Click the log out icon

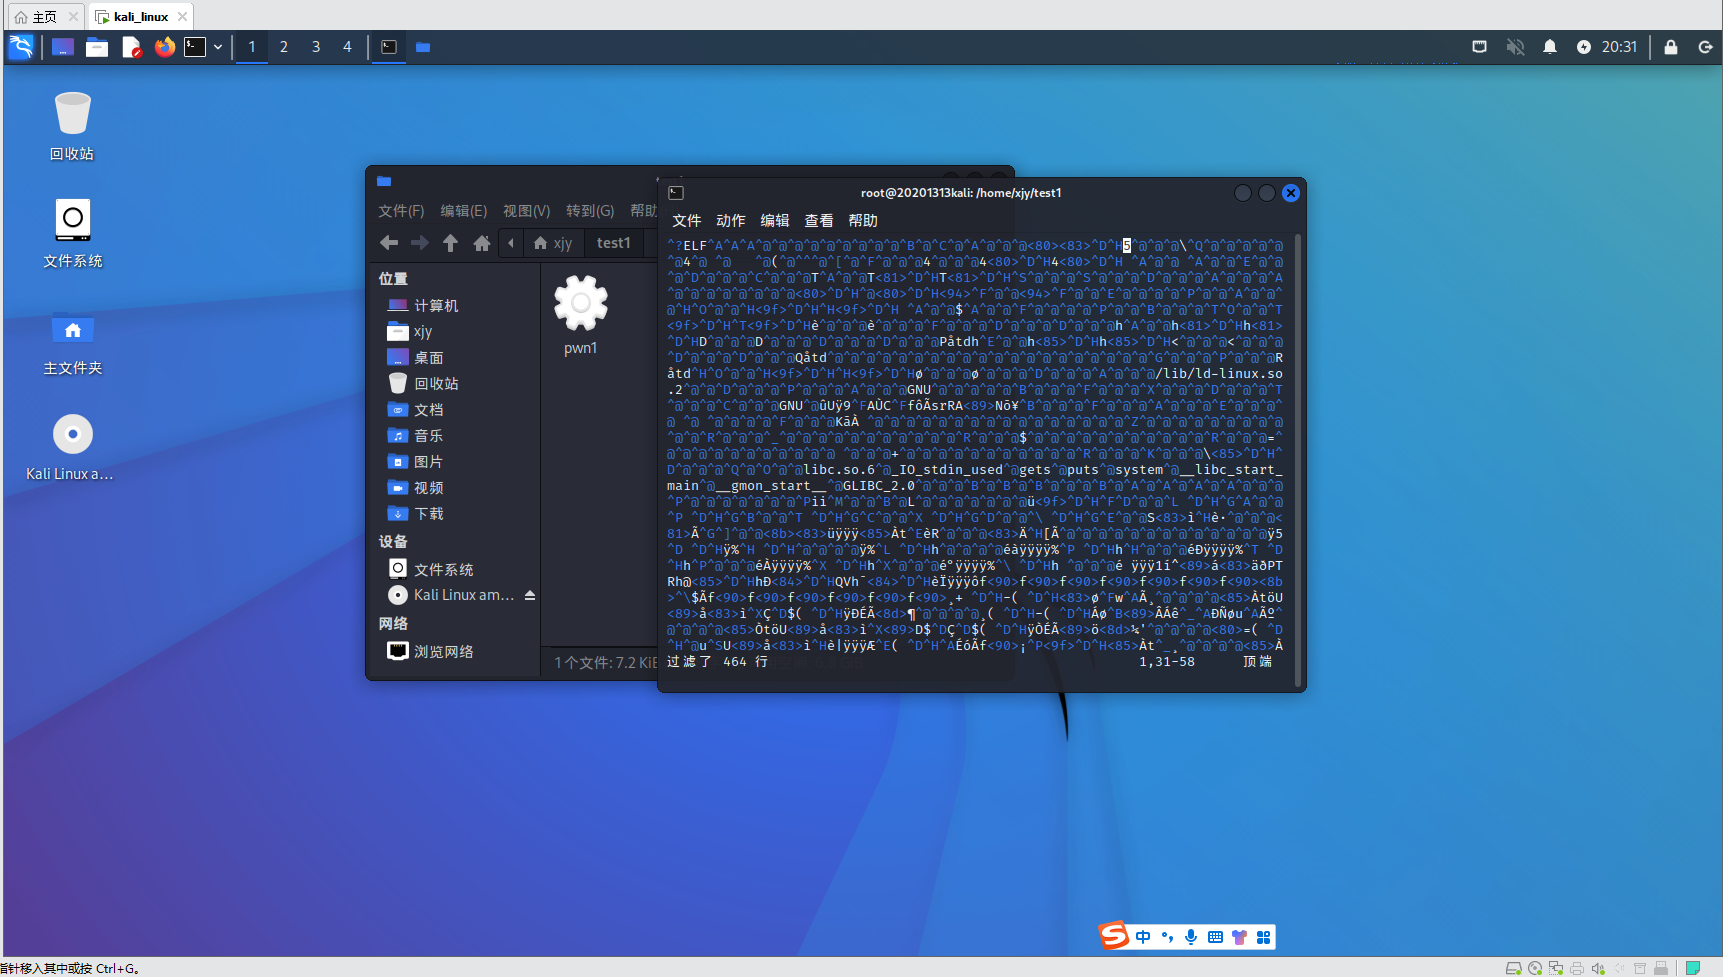tap(1705, 47)
